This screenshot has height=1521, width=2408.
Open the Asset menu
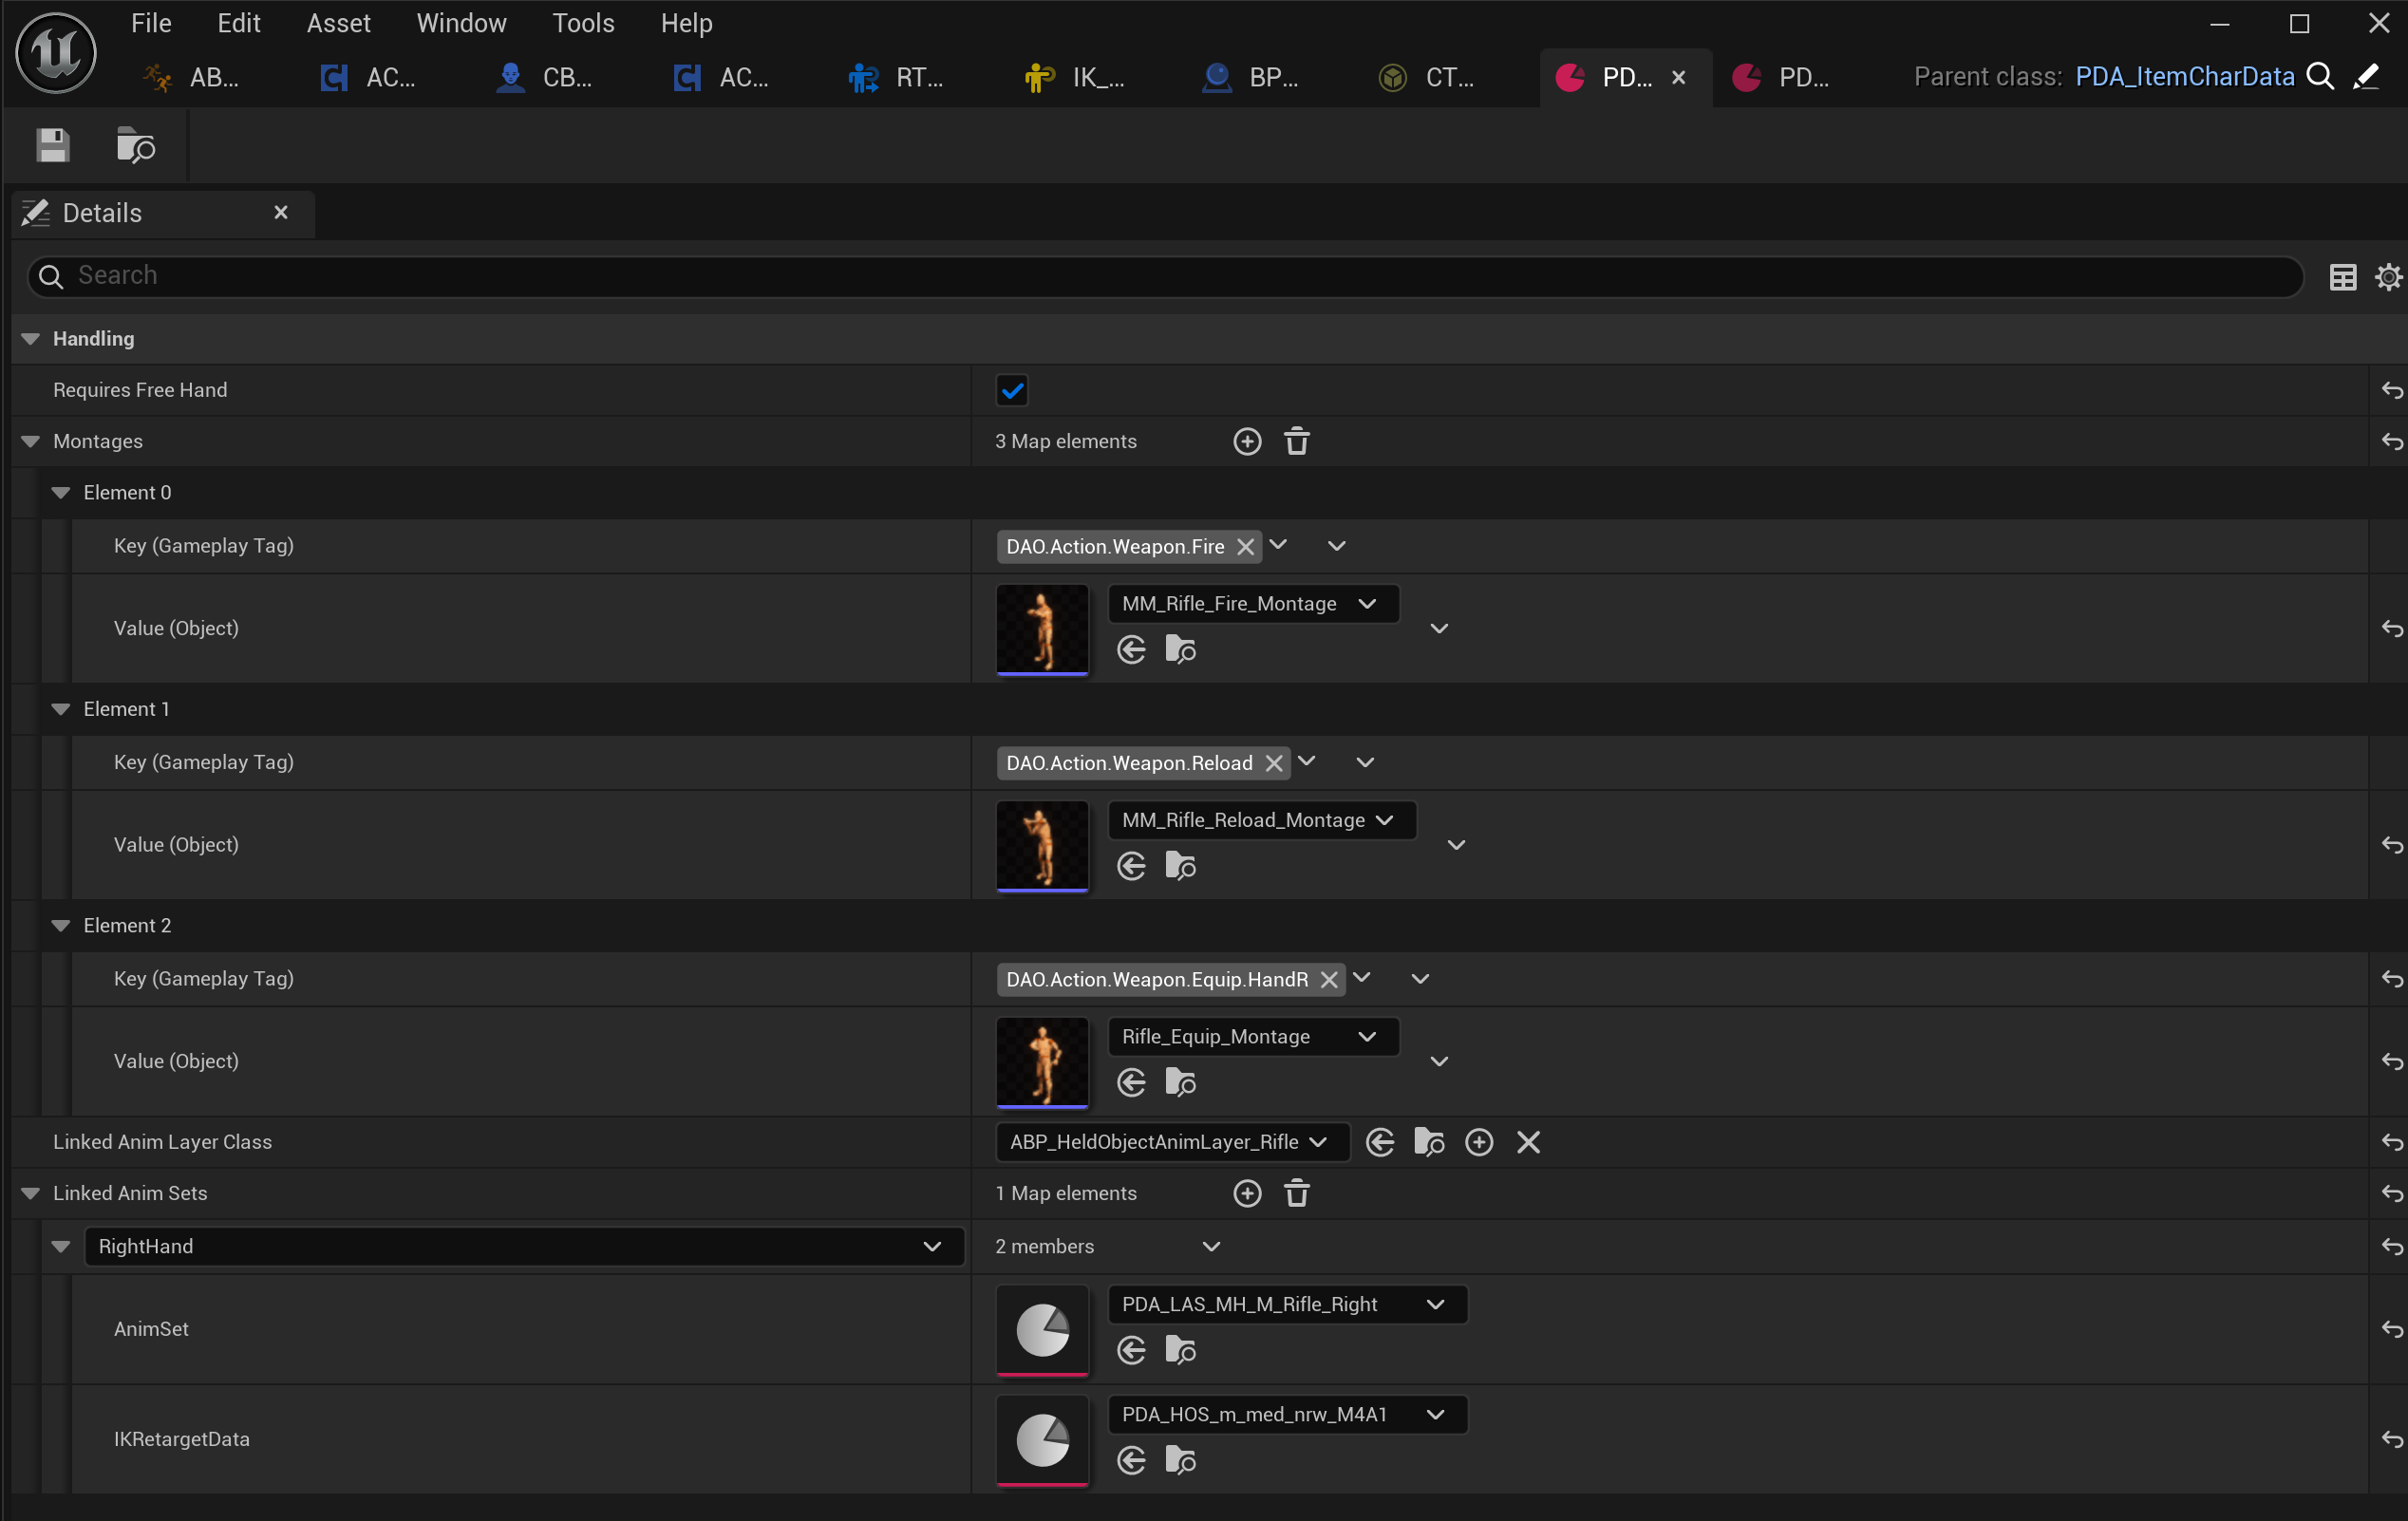338,23
